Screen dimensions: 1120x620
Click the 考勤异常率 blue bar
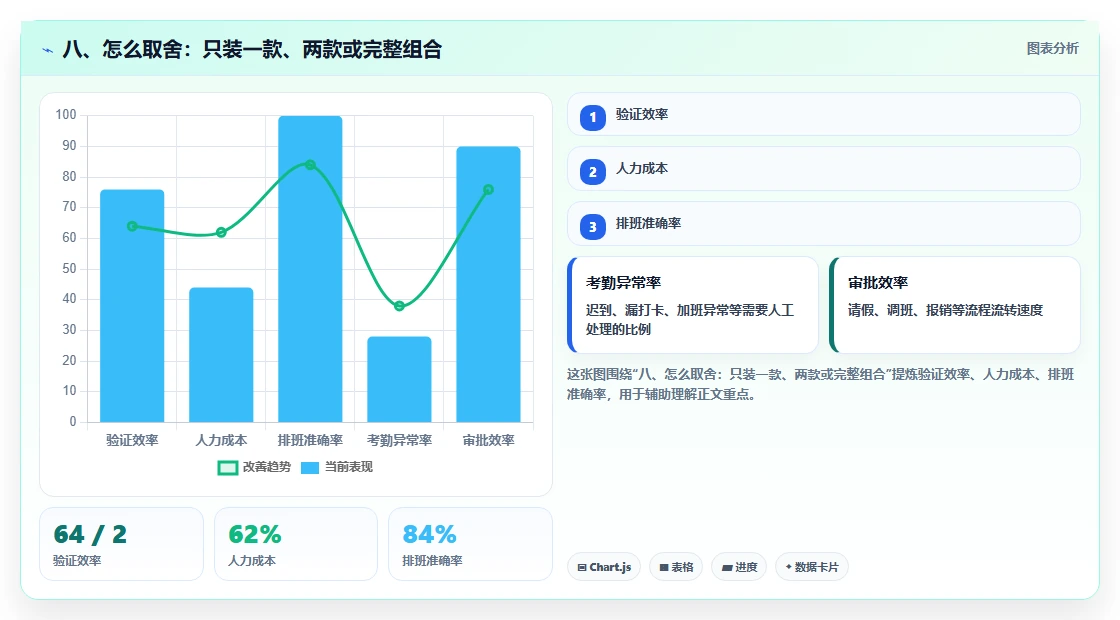pos(399,379)
